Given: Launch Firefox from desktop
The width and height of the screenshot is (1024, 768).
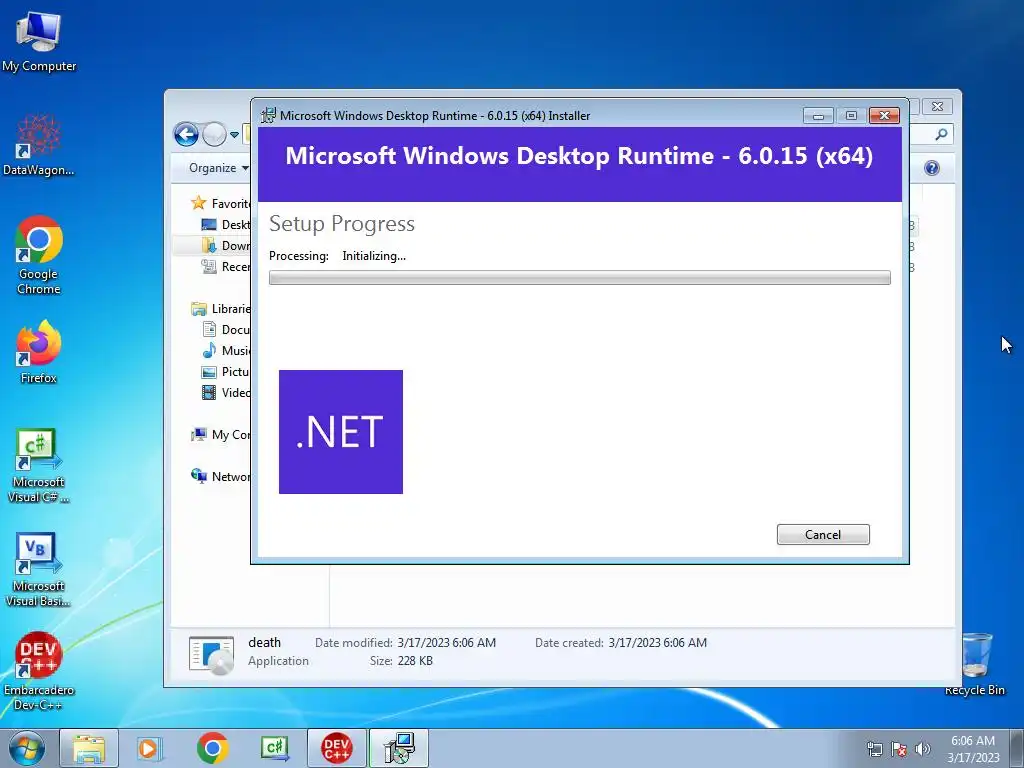Looking at the screenshot, I should point(39,352).
